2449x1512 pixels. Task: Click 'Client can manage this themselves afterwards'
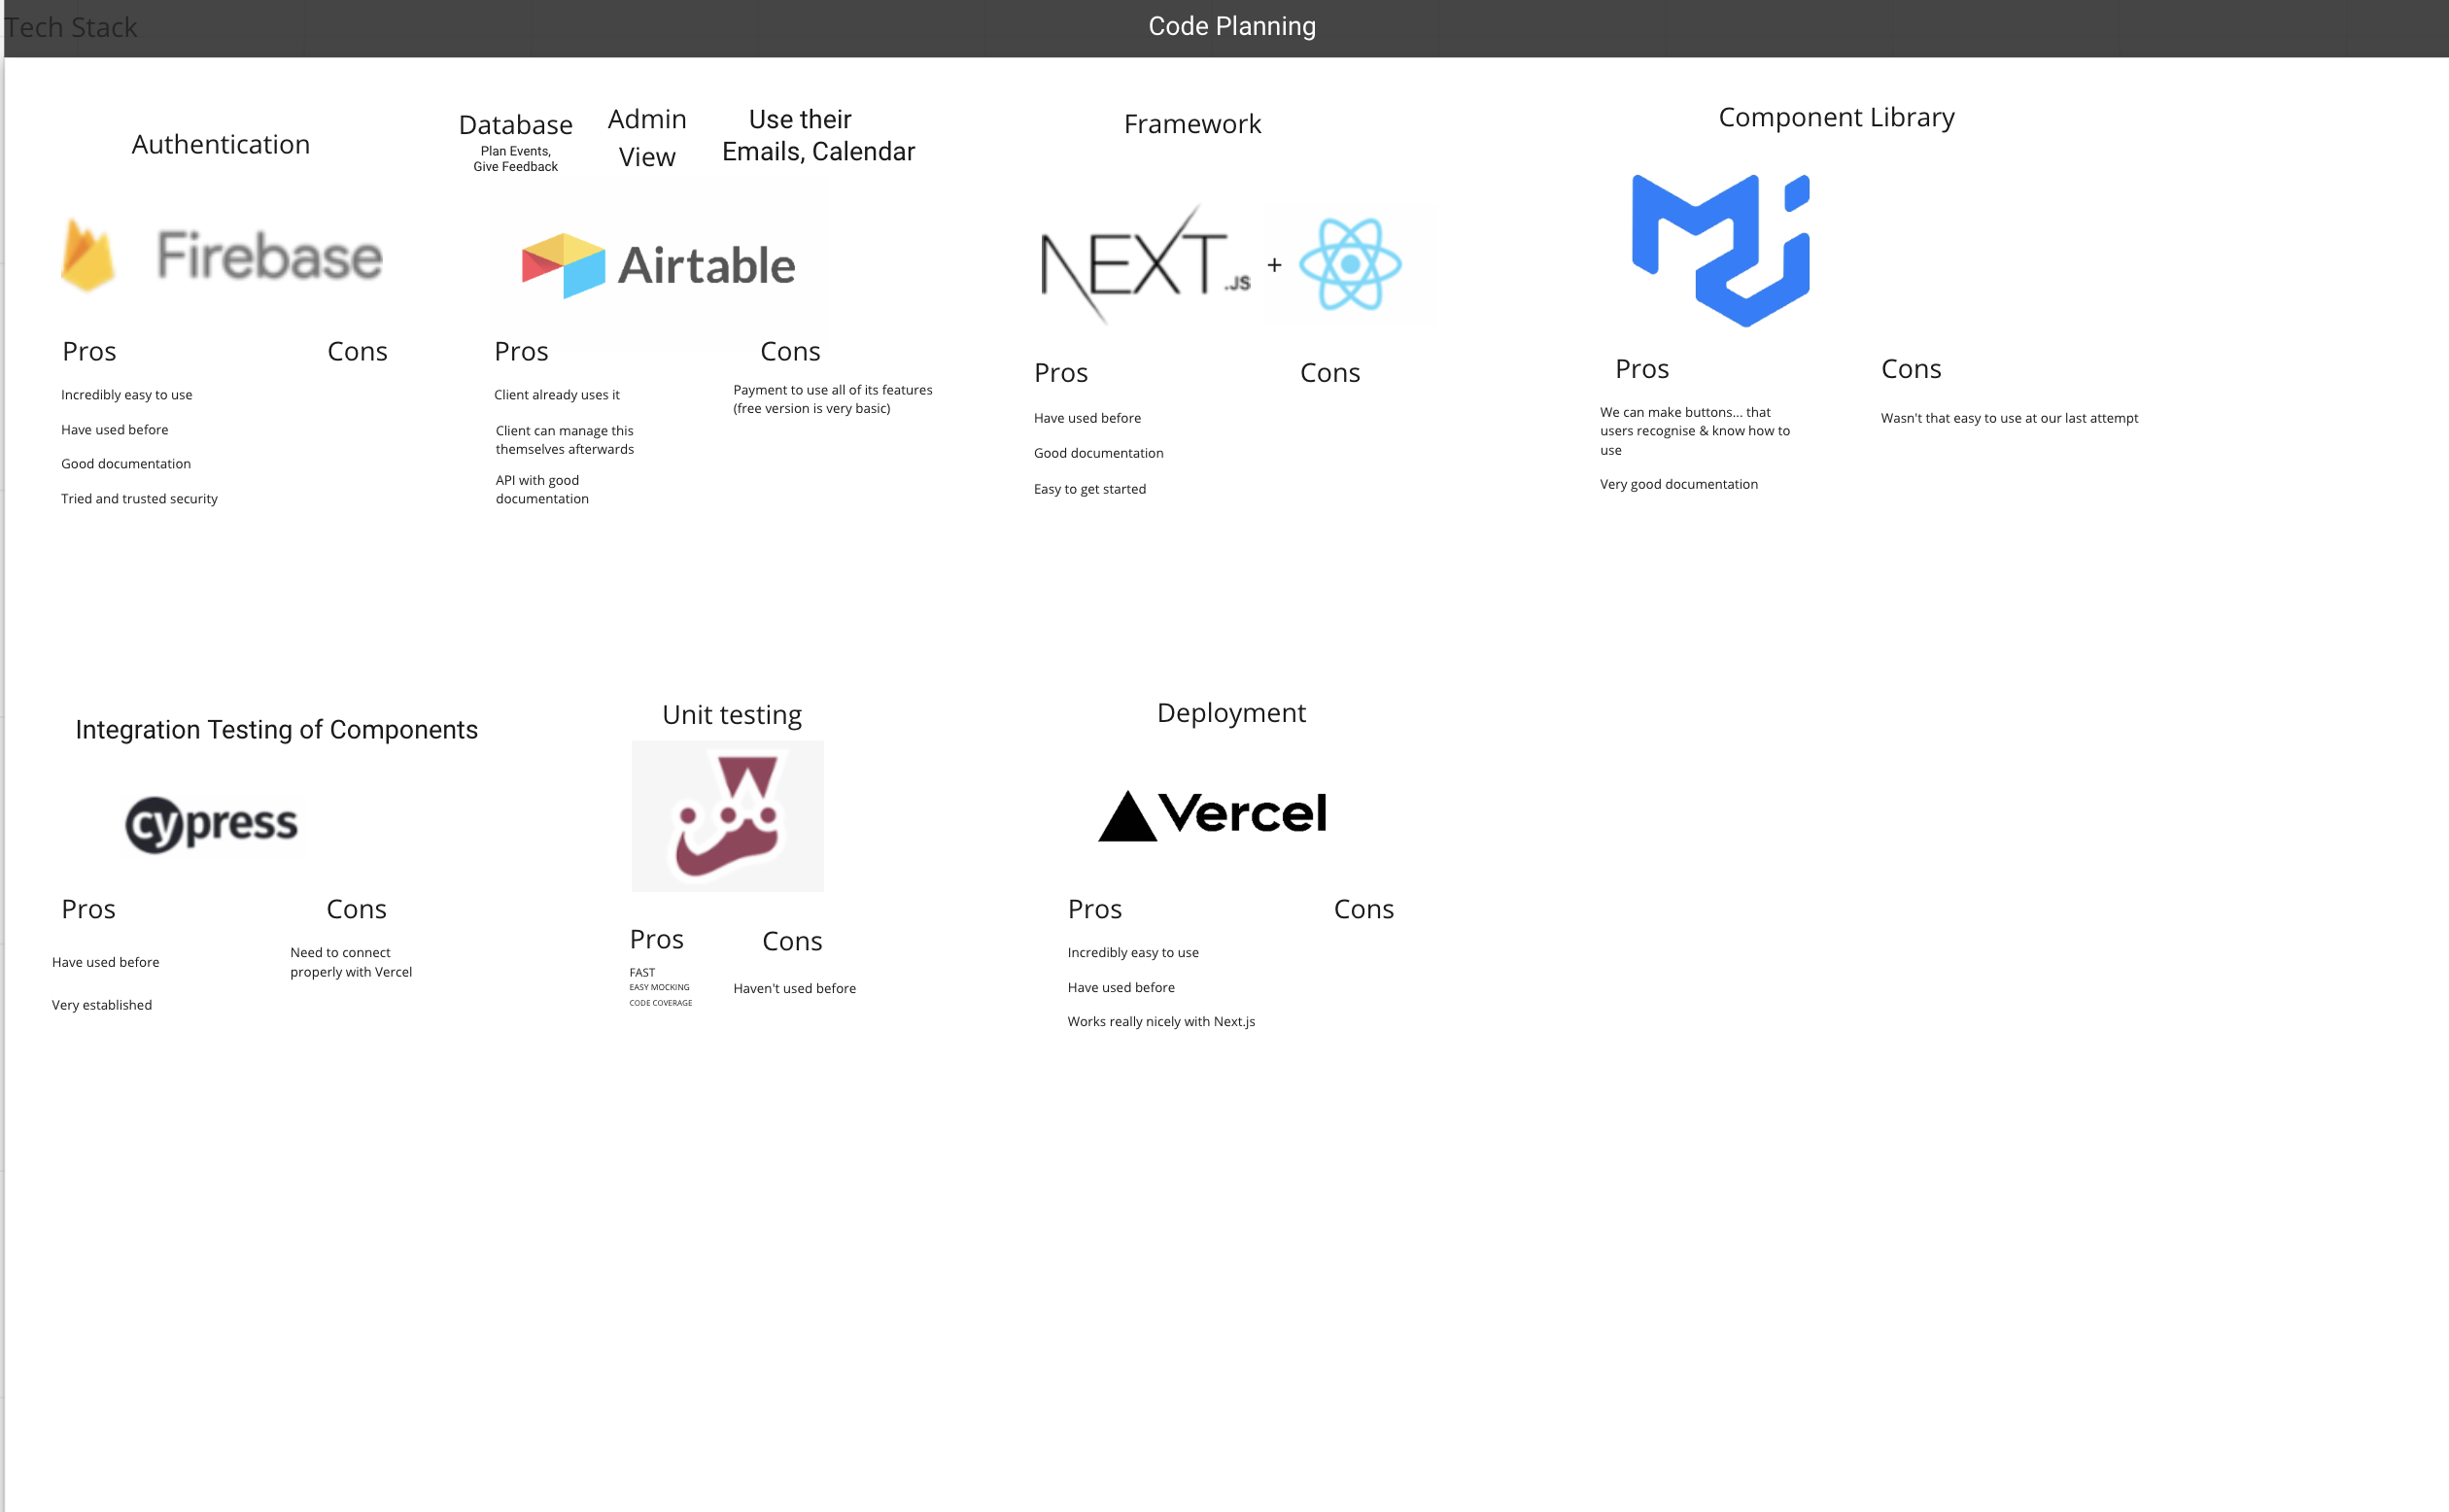(x=565, y=440)
